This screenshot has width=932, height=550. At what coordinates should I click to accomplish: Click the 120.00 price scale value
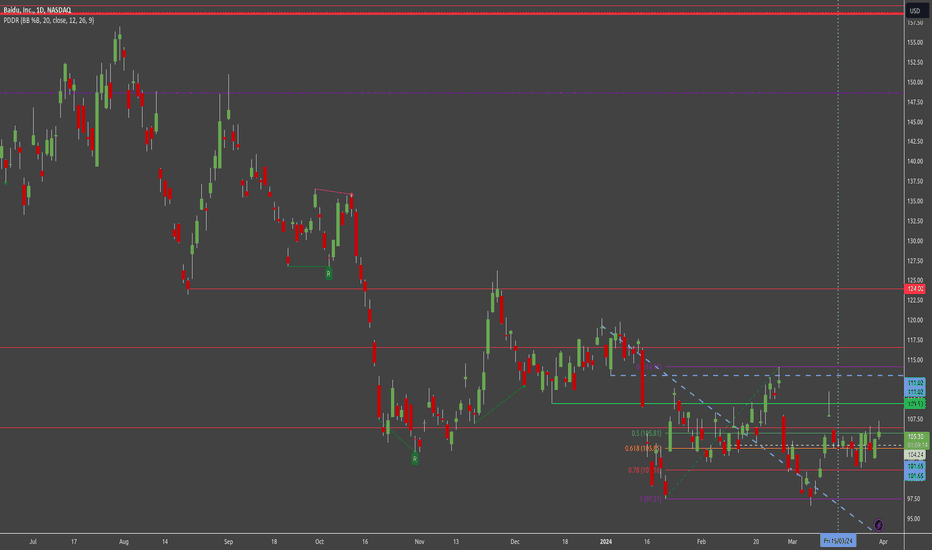[x=915, y=320]
